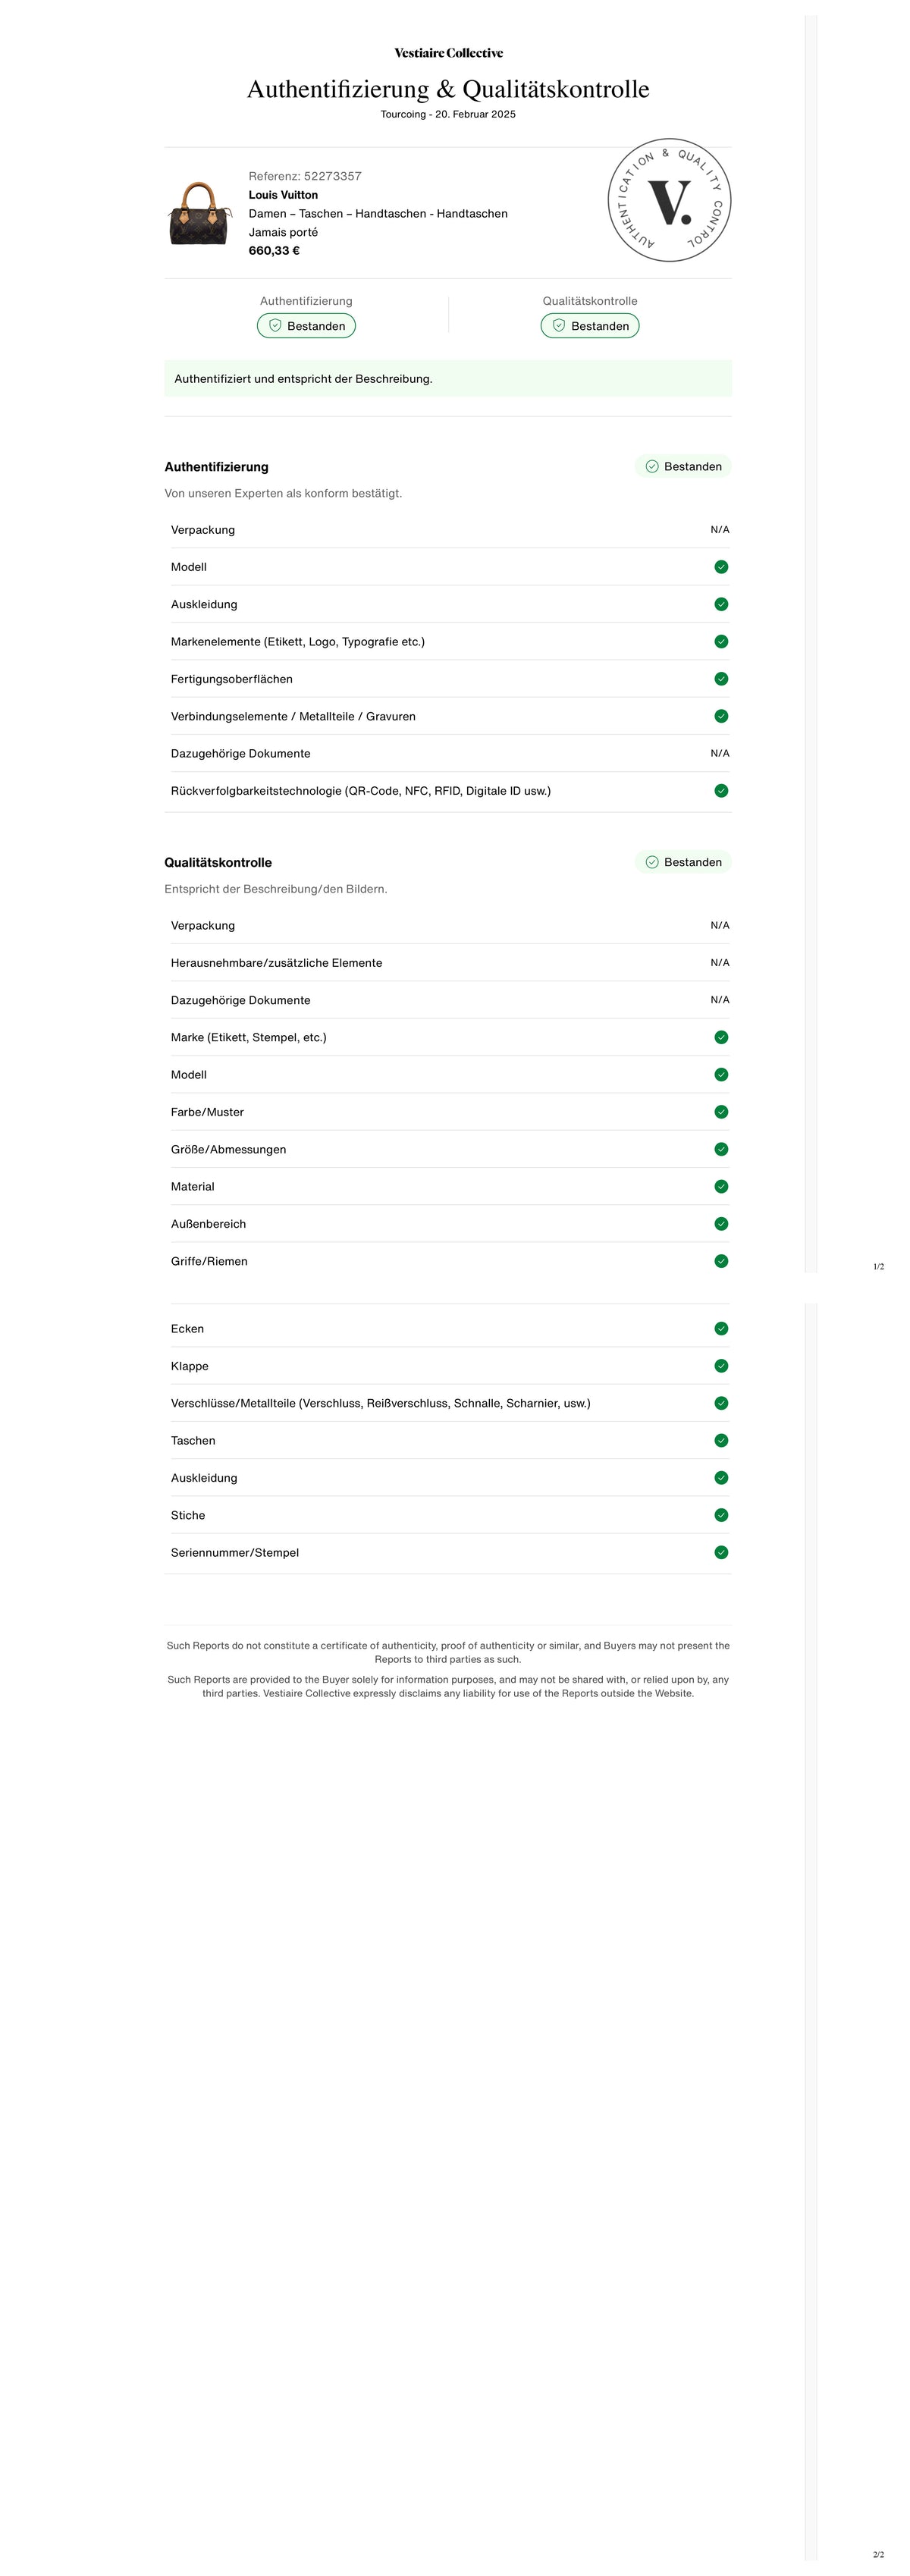910x2576 pixels.
Task: Click the Bestanden pill in Qualitätskontrolle section
Action: 683,862
